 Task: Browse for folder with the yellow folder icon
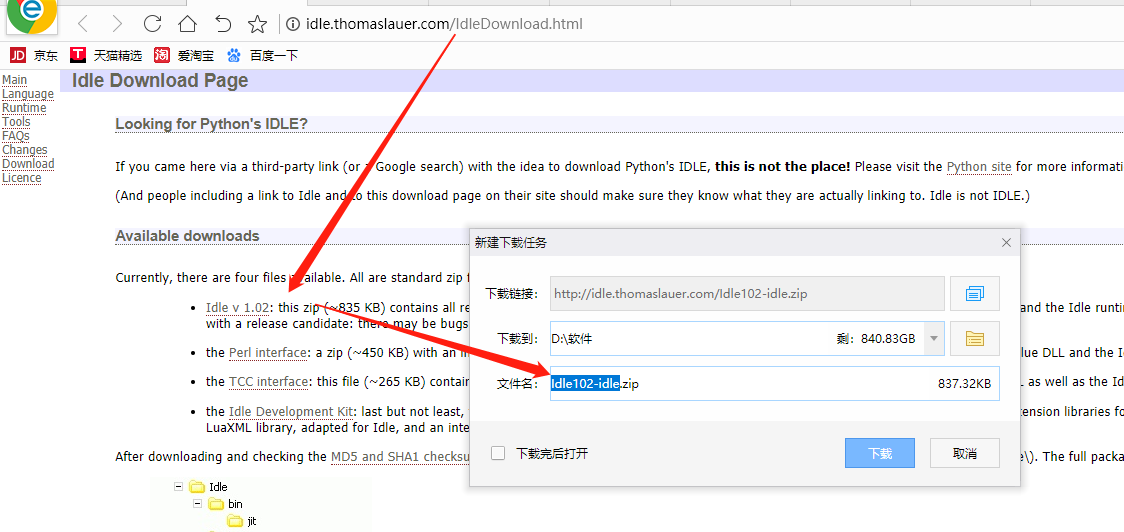[x=975, y=338]
